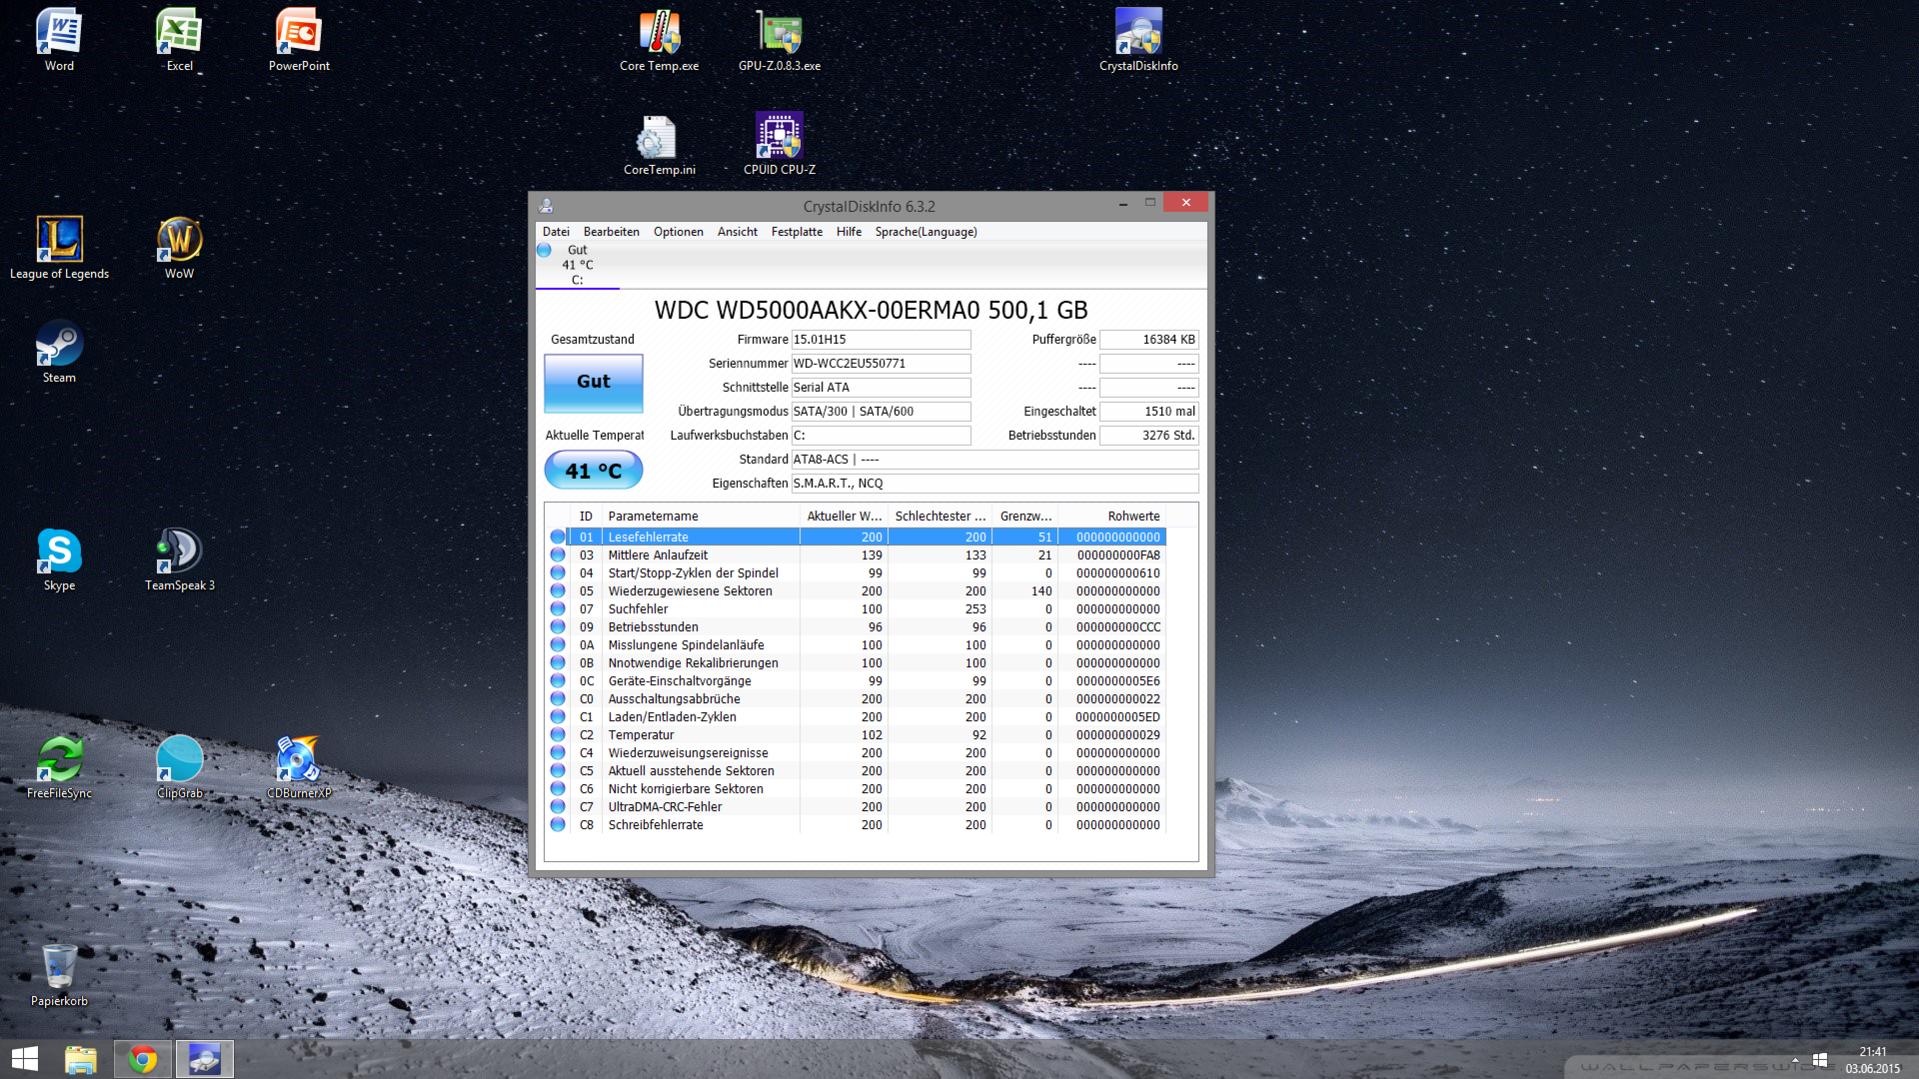Viewport: 1919px width, 1079px height.
Task: Click the status dot beside Laden/Entladen-Zyklen
Action: 558,717
